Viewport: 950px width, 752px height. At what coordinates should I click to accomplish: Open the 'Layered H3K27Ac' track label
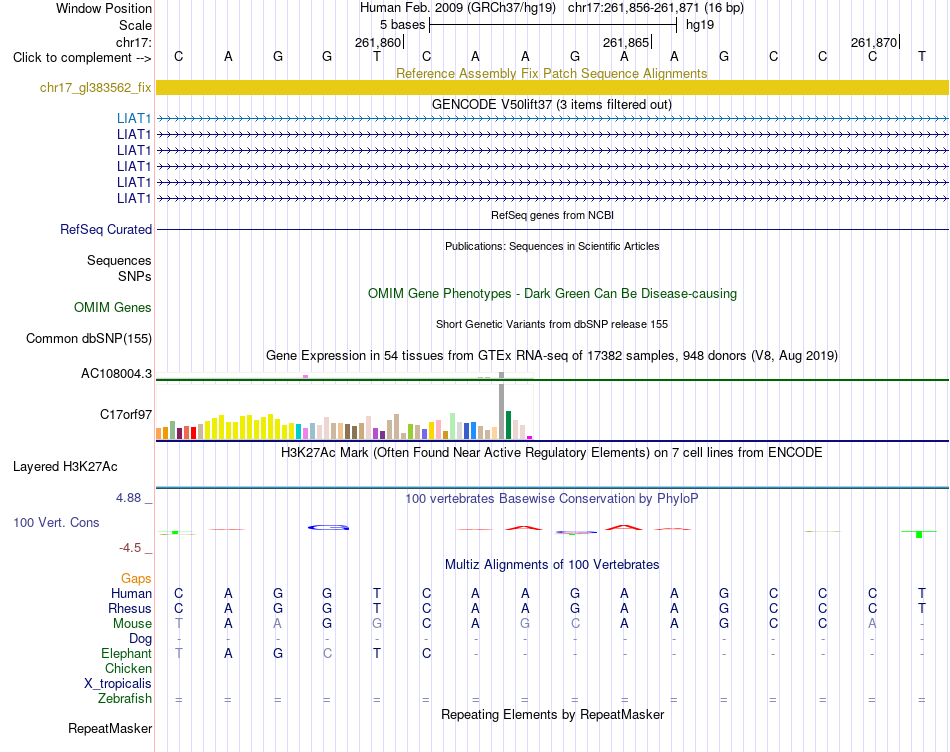(65, 467)
